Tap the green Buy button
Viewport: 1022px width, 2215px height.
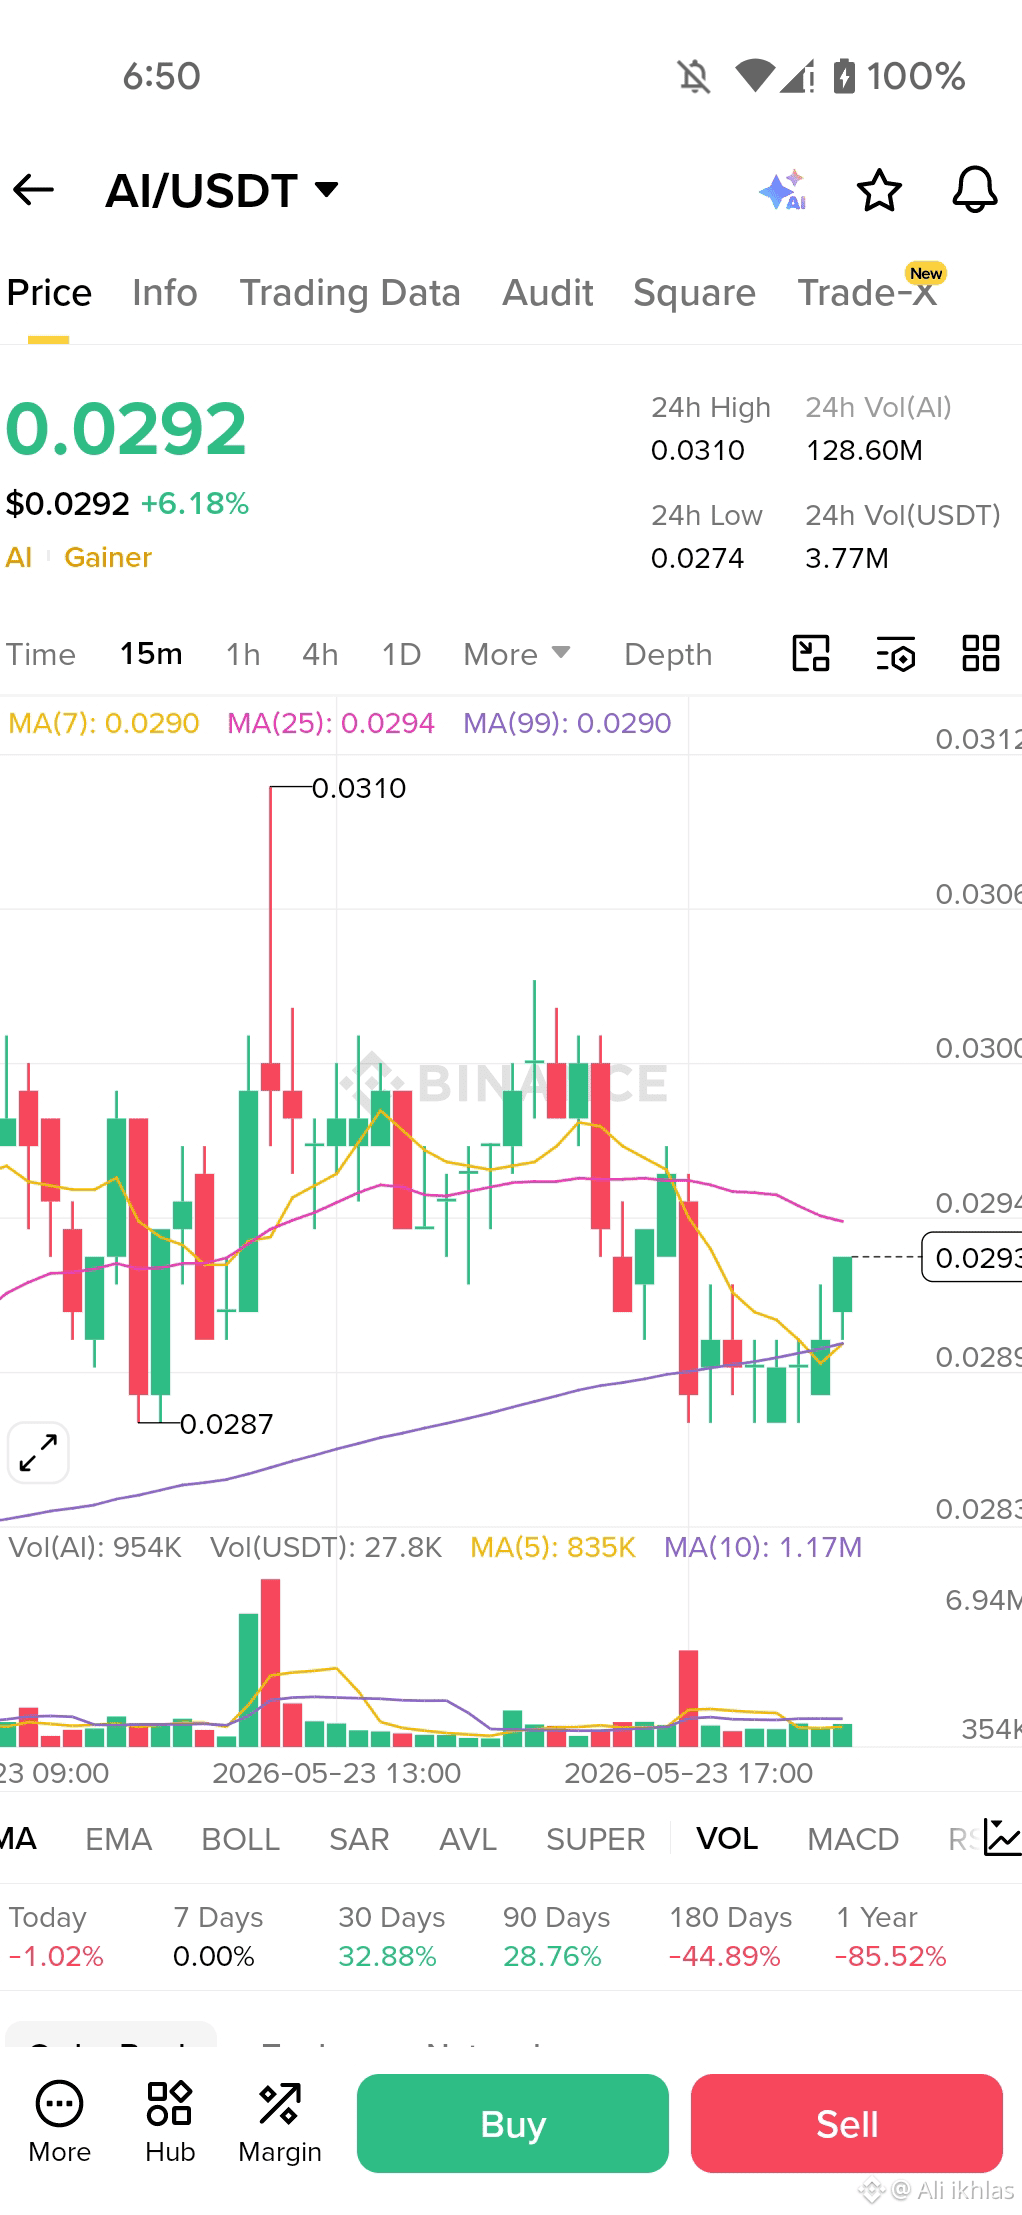(x=513, y=2123)
